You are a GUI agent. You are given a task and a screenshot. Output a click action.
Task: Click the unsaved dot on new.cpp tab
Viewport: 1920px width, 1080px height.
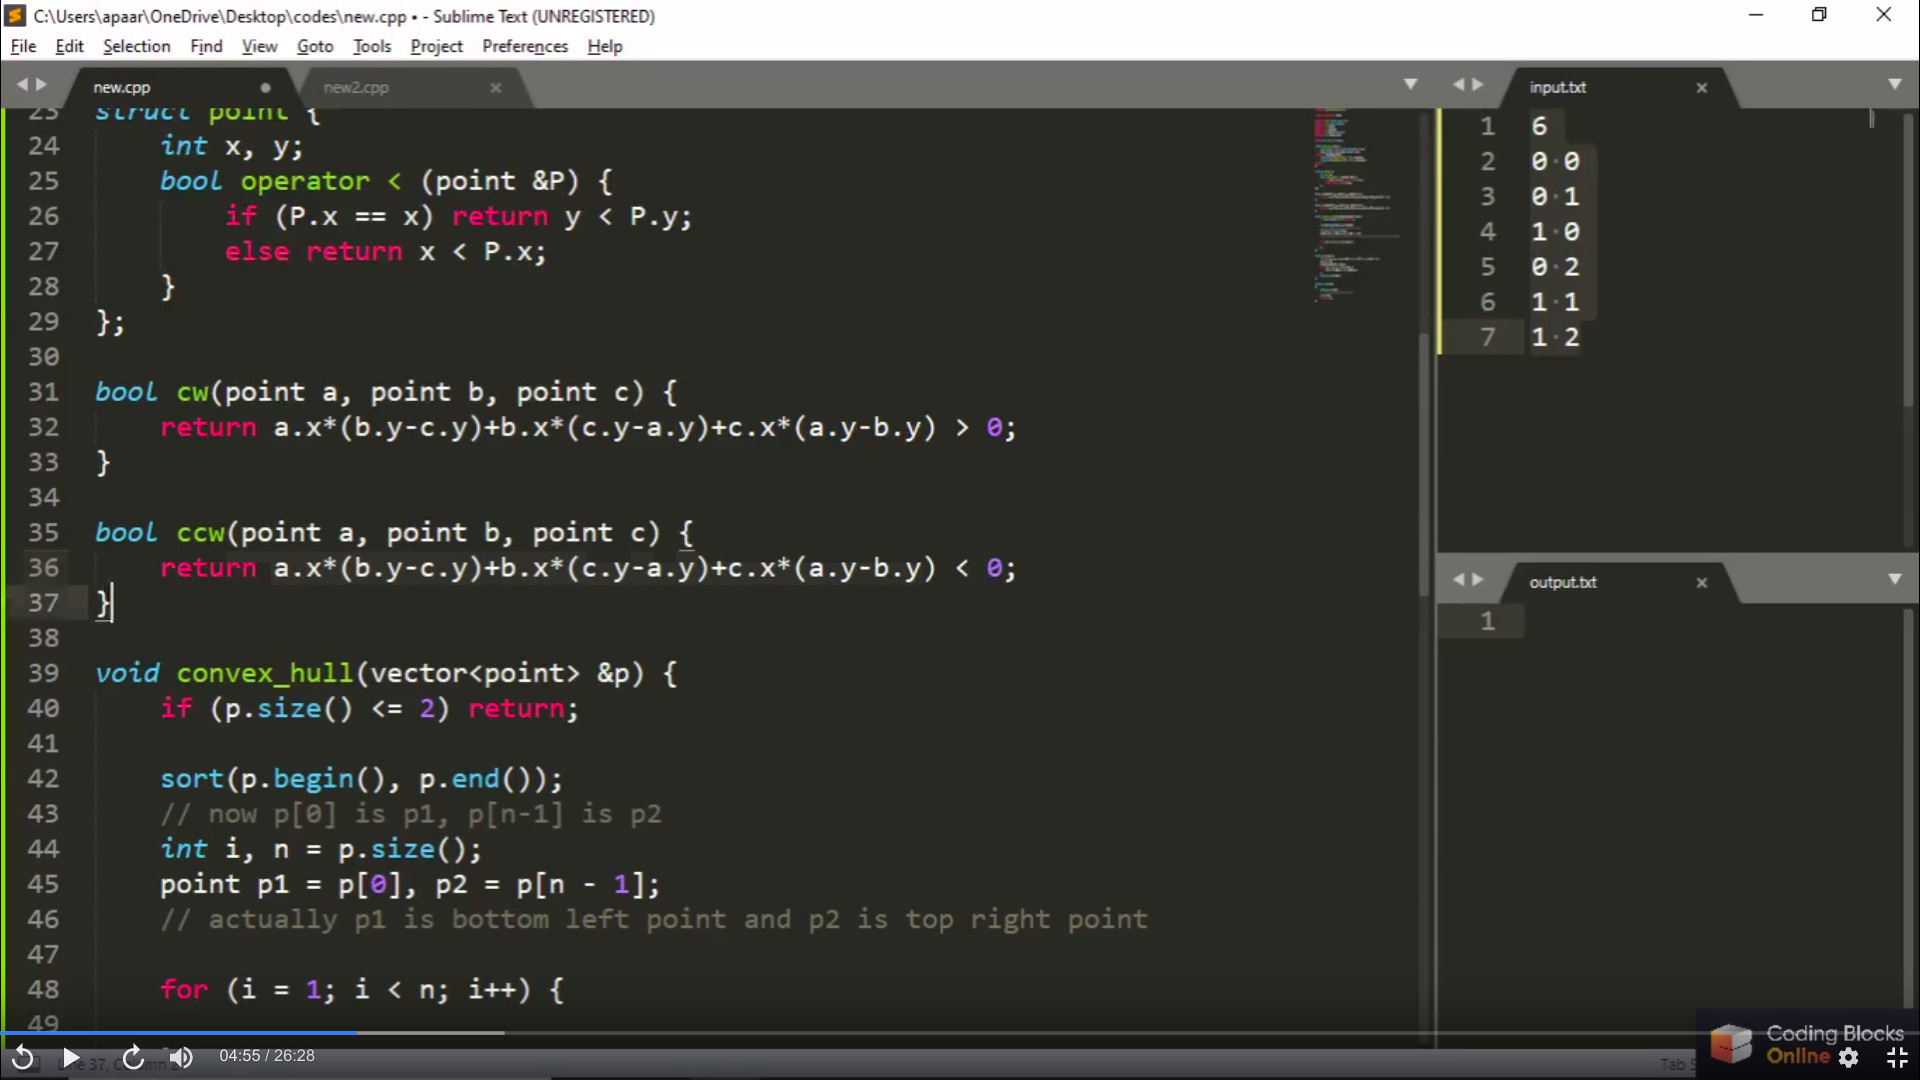(x=265, y=88)
